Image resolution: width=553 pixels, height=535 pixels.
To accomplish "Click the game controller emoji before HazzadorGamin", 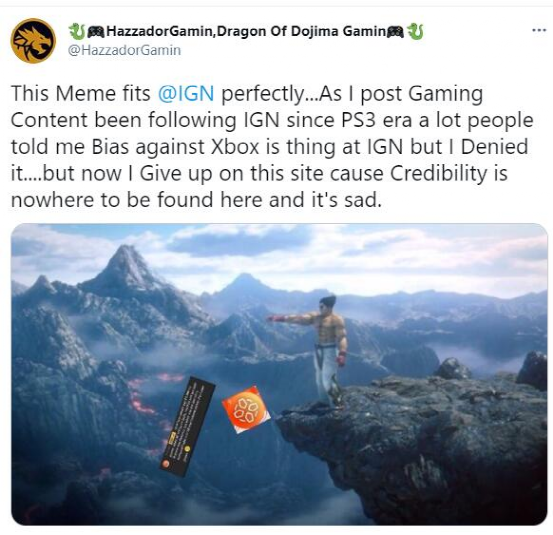I will (x=96, y=32).
